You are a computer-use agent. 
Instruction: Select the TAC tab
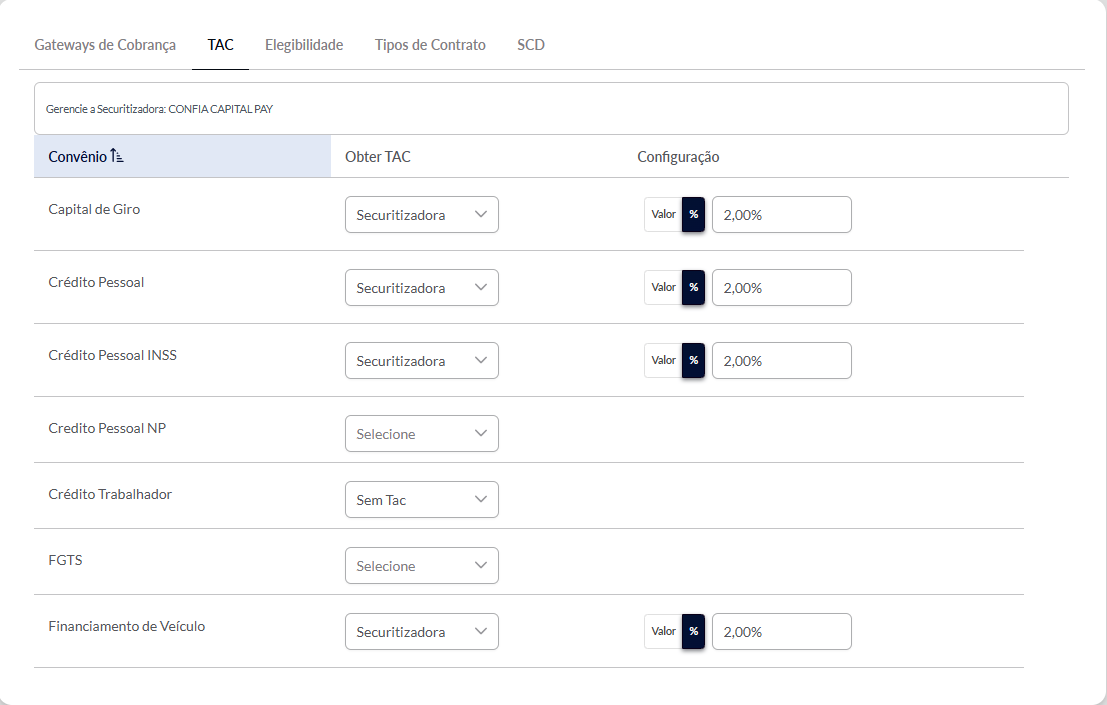tap(220, 45)
